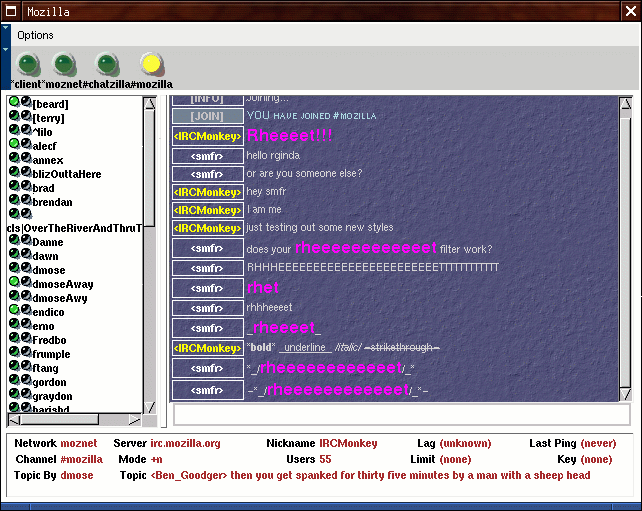
Task: Click the op status dot beside brad
Action: (14, 186)
